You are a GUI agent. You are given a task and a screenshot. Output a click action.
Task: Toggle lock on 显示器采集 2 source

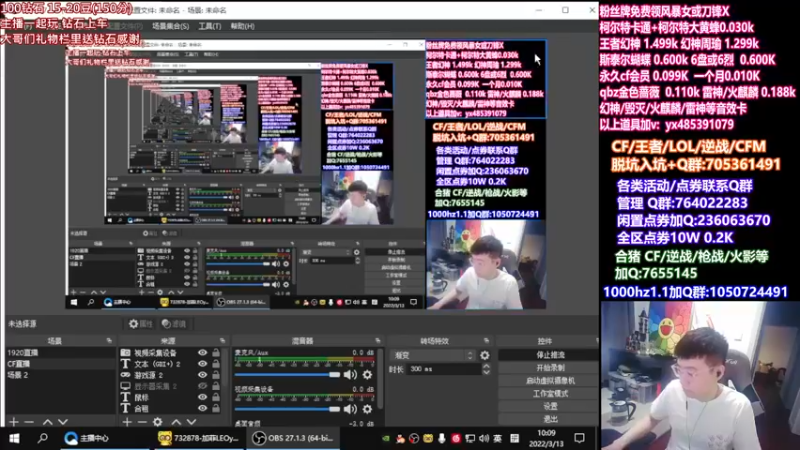(216, 386)
